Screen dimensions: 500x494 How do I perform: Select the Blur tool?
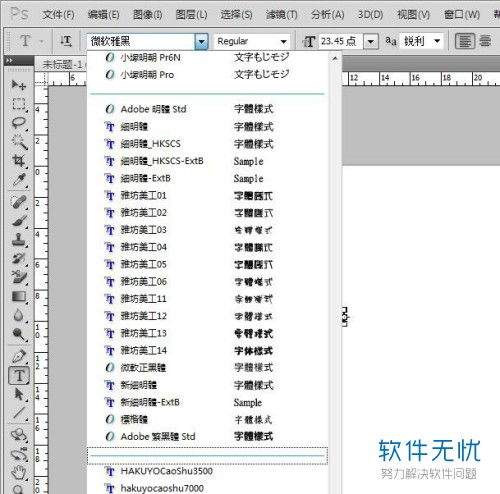tap(19, 315)
